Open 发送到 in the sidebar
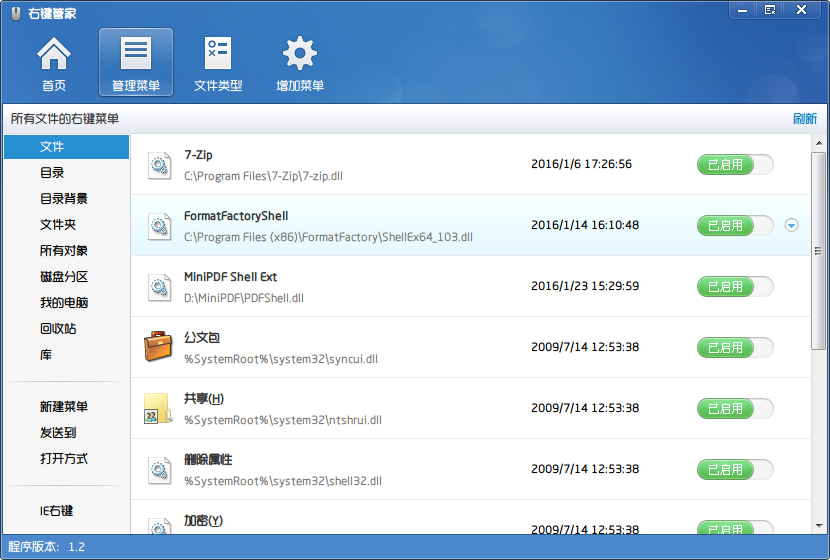The height and width of the screenshot is (560, 830). [67, 432]
